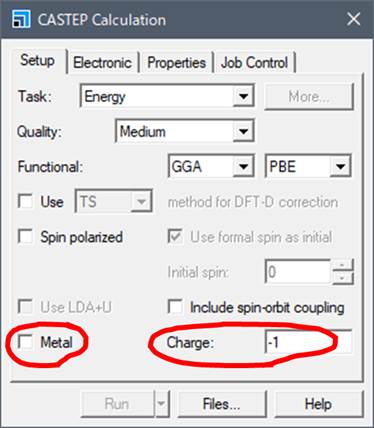Open the Run options arrow beside Run
This screenshot has width=374, height=428.
(x=162, y=404)
